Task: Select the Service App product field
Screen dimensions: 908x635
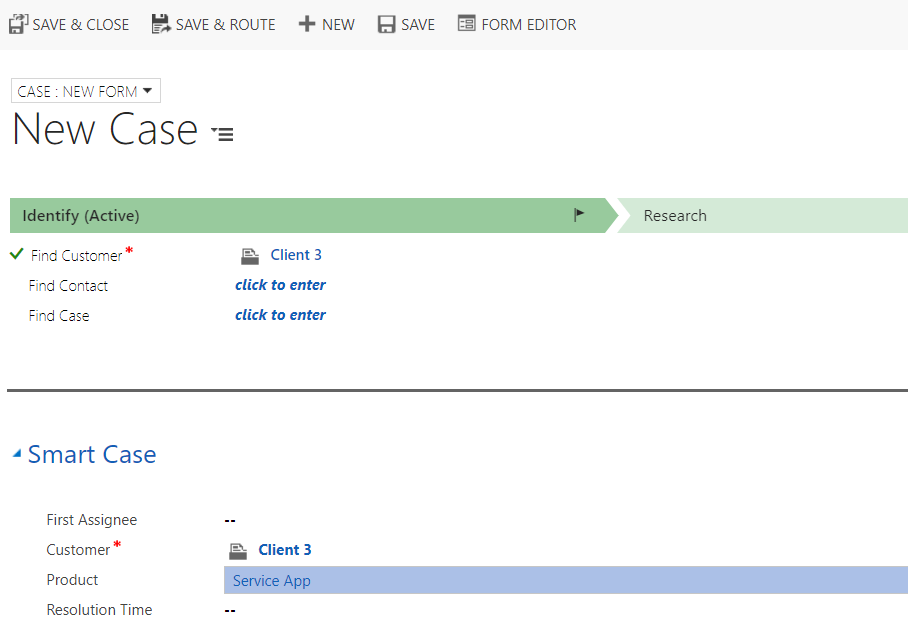Action: tap(566, 580)
